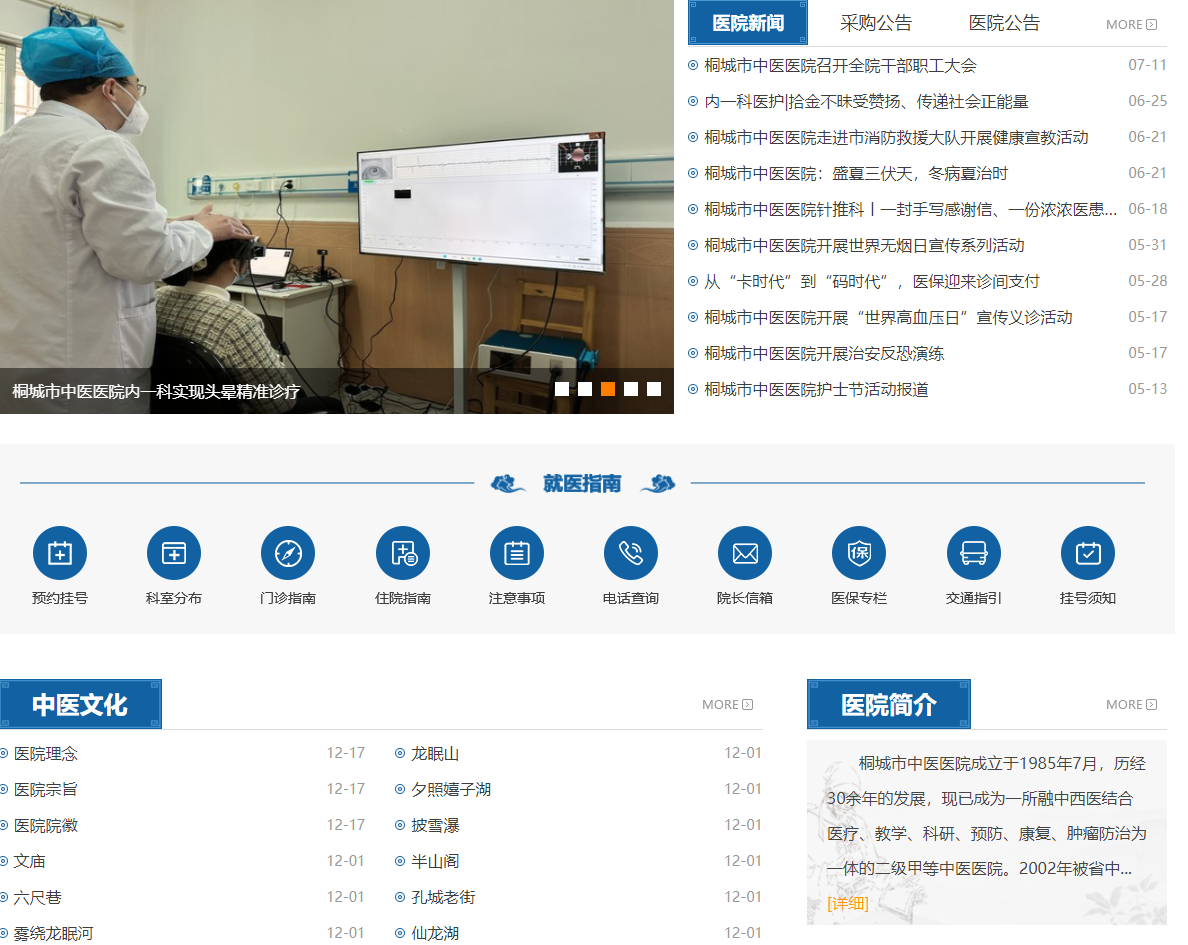The width and height of the screenshot is (1188, 945).
Task: Open 世界高血压日 宣传义诊活动 article
Action: 888,317
